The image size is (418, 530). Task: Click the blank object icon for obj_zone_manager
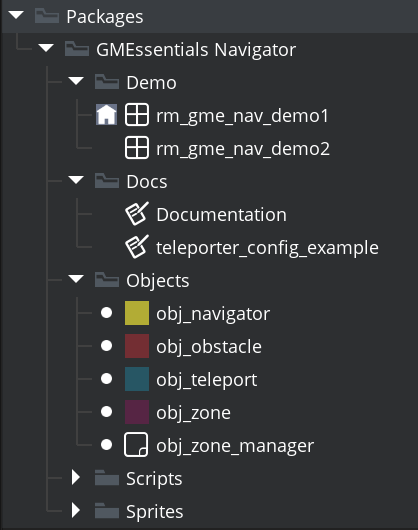136,444
